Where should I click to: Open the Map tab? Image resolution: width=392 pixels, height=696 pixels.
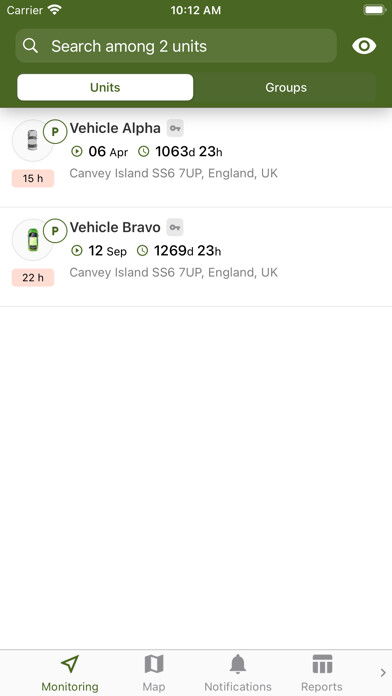[154, 672]
